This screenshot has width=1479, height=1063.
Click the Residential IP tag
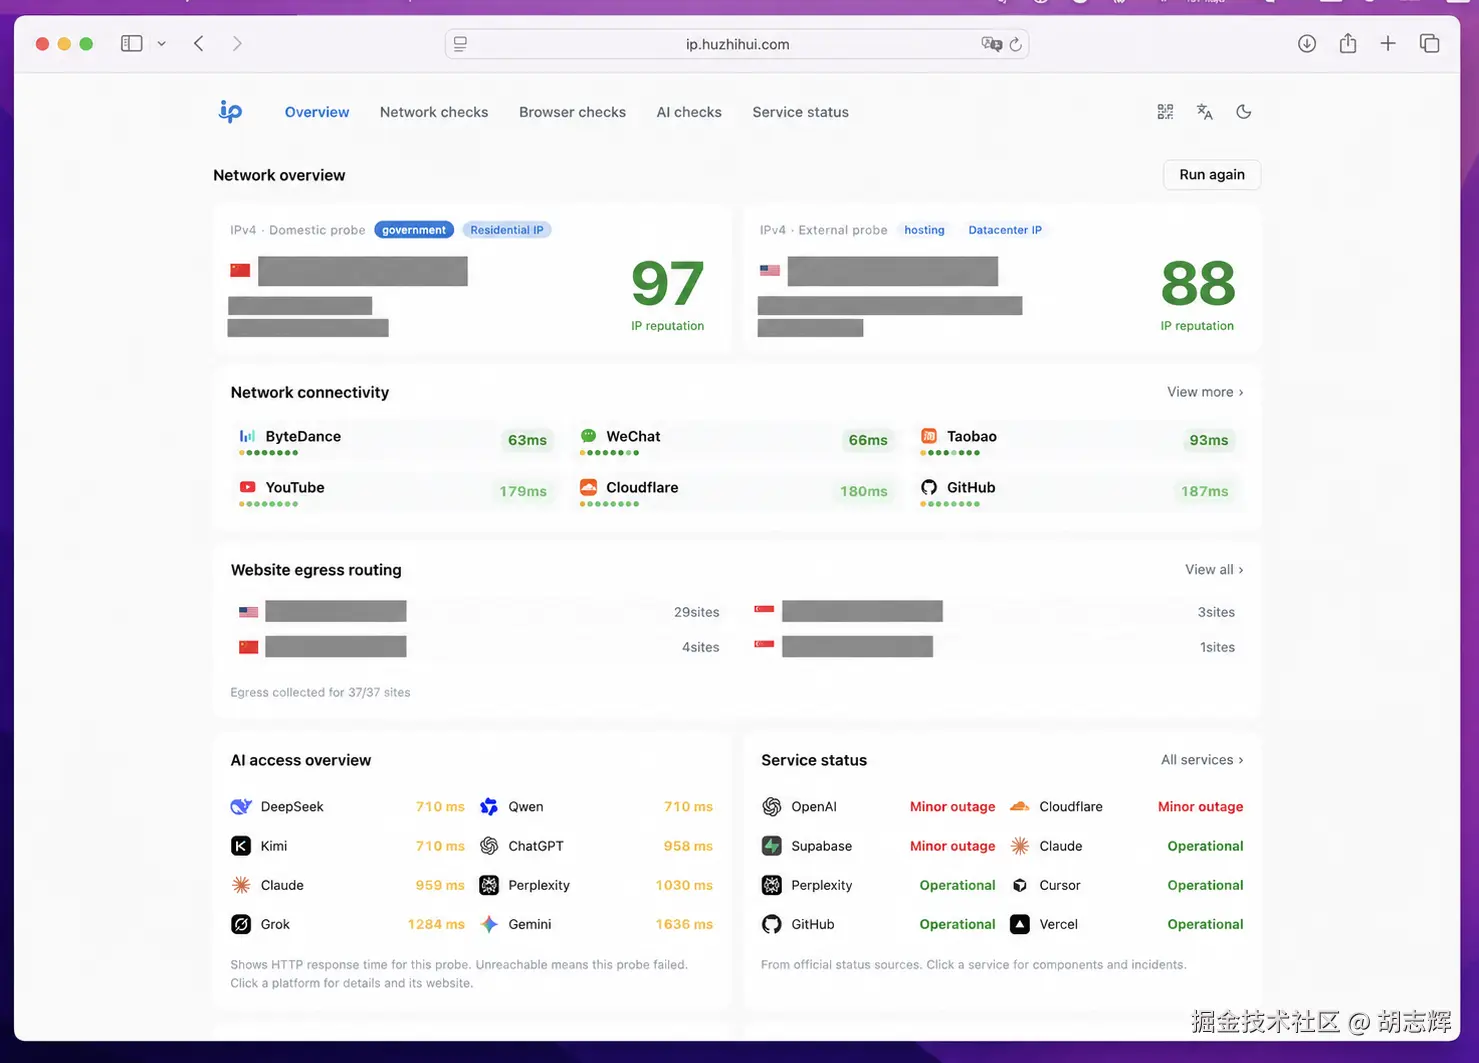(507, 230)
